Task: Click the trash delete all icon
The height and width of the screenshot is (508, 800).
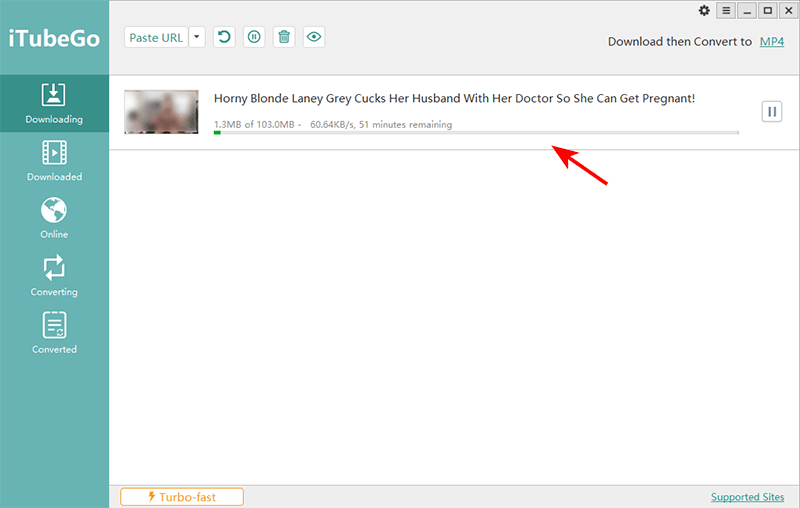Action: click(x=284, y=37)
